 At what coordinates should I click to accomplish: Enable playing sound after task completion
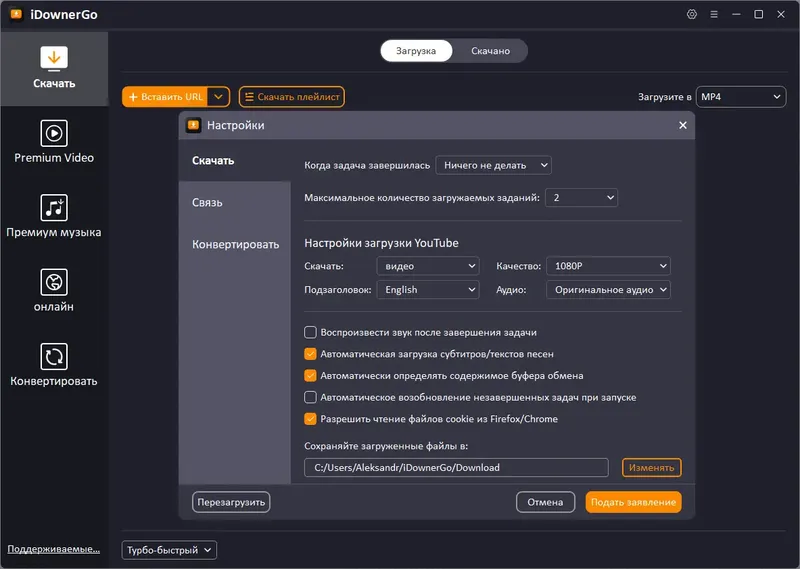point(311,332)
